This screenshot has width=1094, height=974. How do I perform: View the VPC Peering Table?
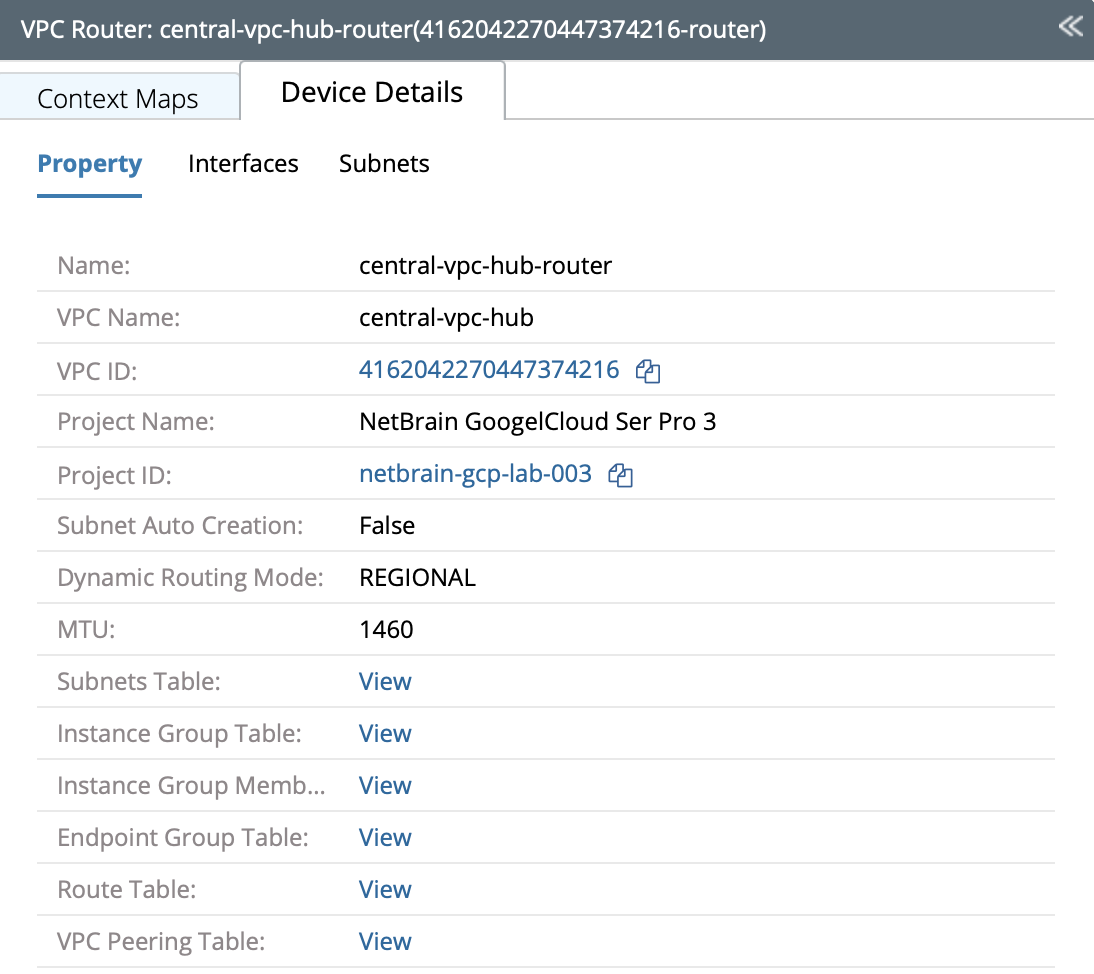[x=385, y=942]
